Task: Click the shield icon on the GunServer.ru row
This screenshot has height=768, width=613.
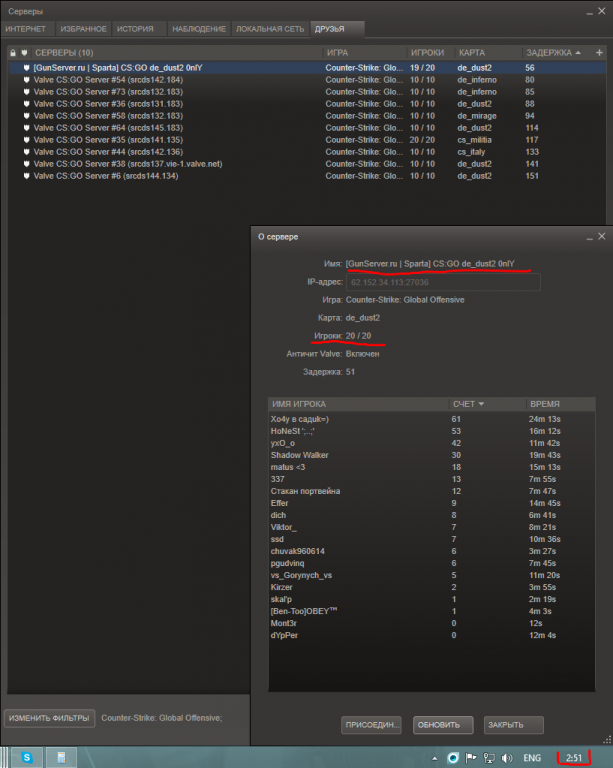Action: tap(26, 67)
